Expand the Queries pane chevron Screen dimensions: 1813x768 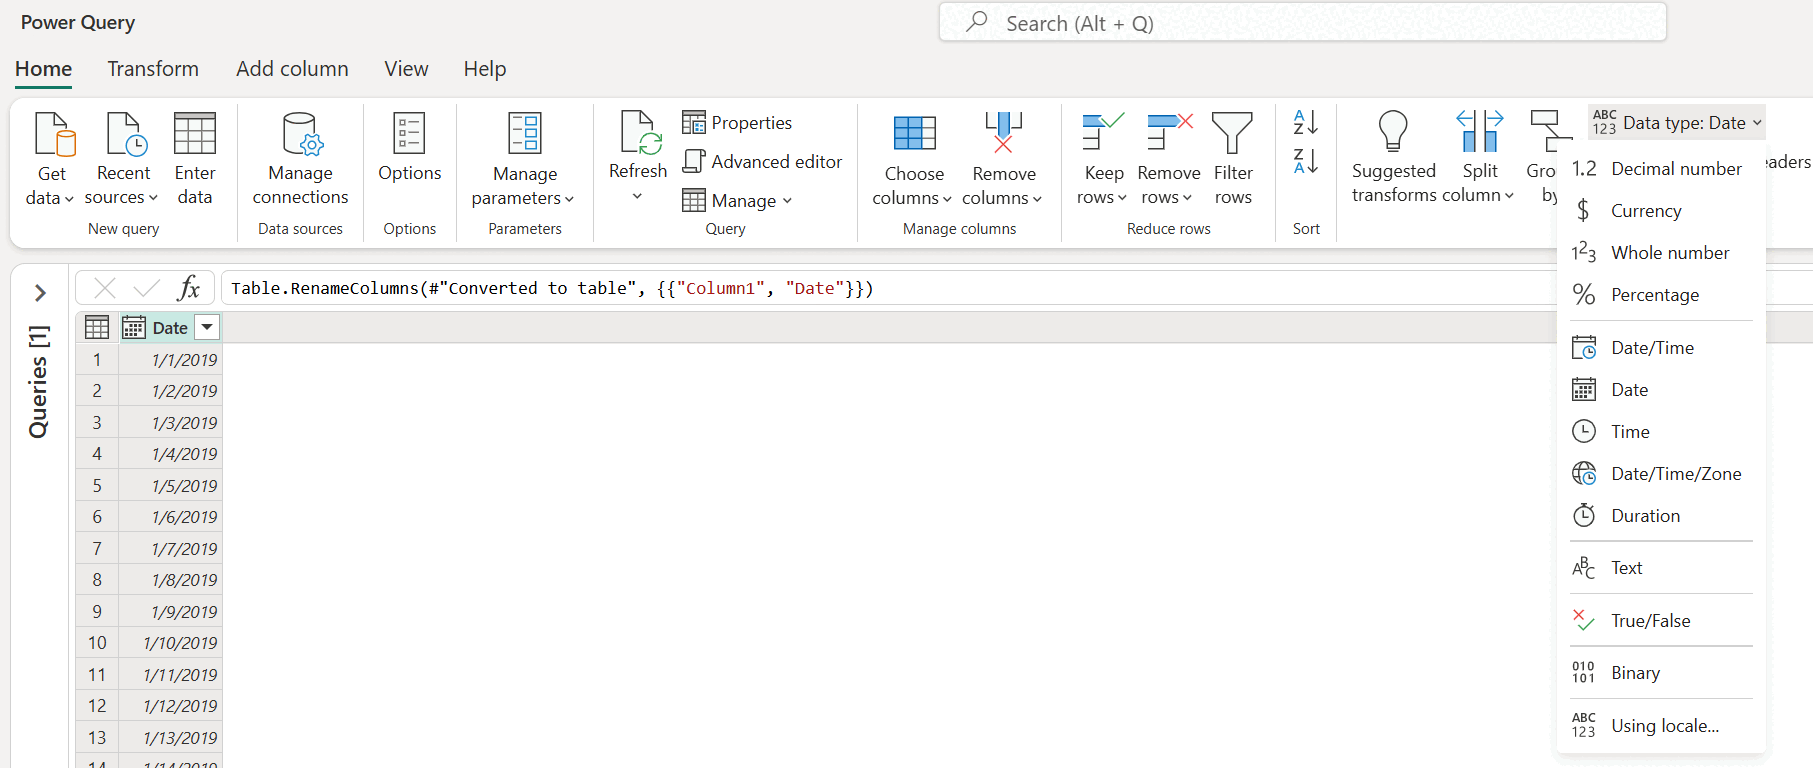40,292
